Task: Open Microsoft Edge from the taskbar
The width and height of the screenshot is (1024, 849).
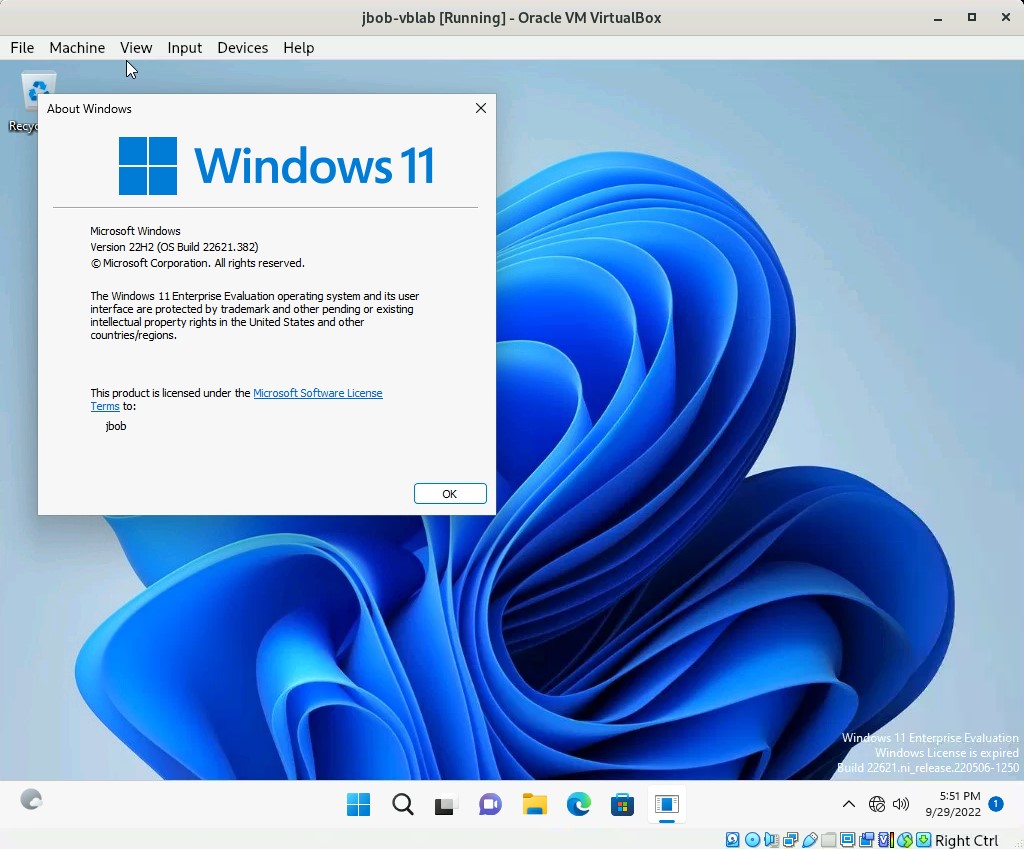Action: point(578,804)
